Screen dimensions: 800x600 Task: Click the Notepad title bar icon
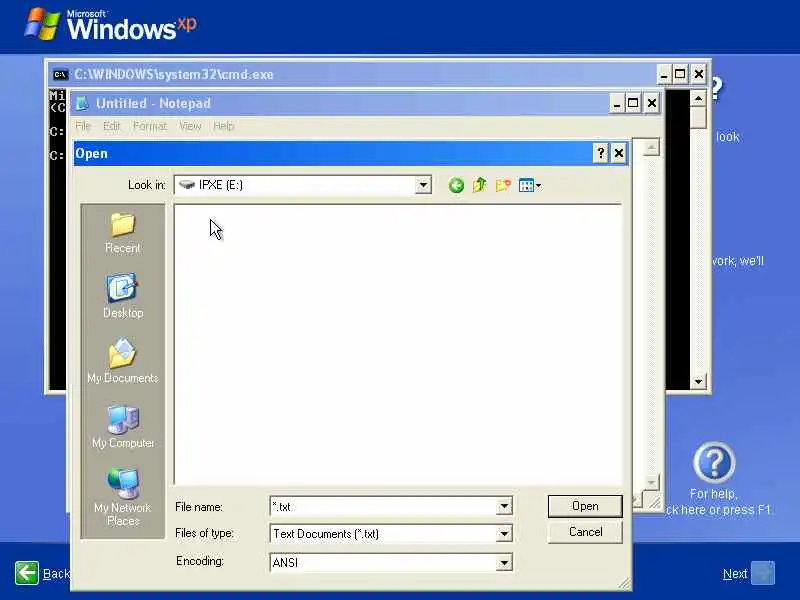[82, 103]
